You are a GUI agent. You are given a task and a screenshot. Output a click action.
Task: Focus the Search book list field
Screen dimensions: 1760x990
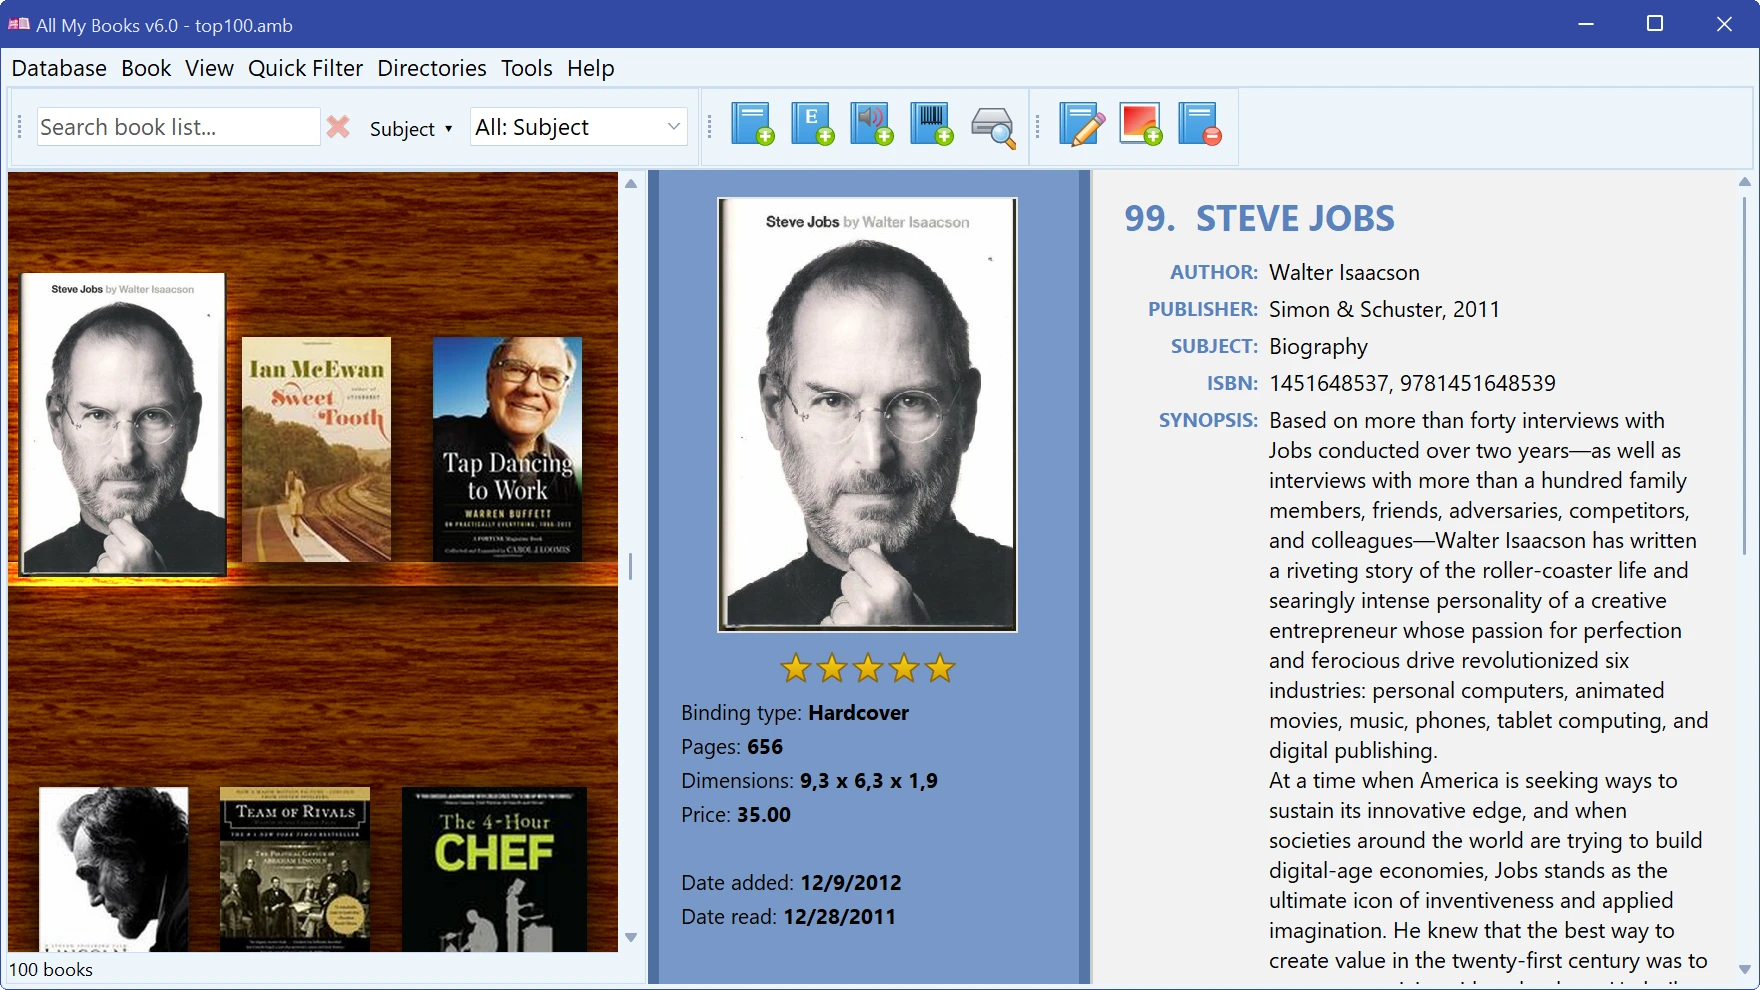(178, 127)
